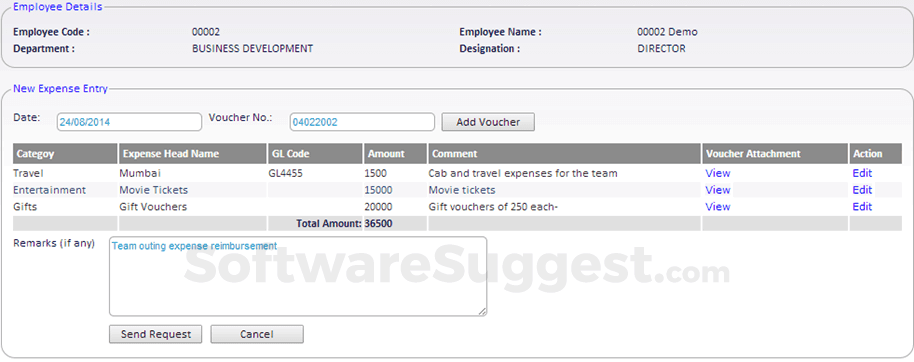Click the Designation label

coord(490,49)
